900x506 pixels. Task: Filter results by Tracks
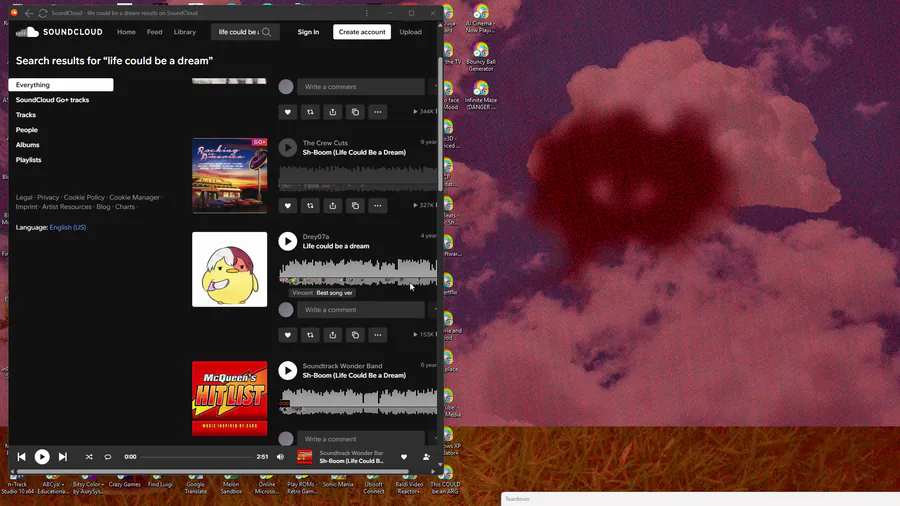(26, 115)
